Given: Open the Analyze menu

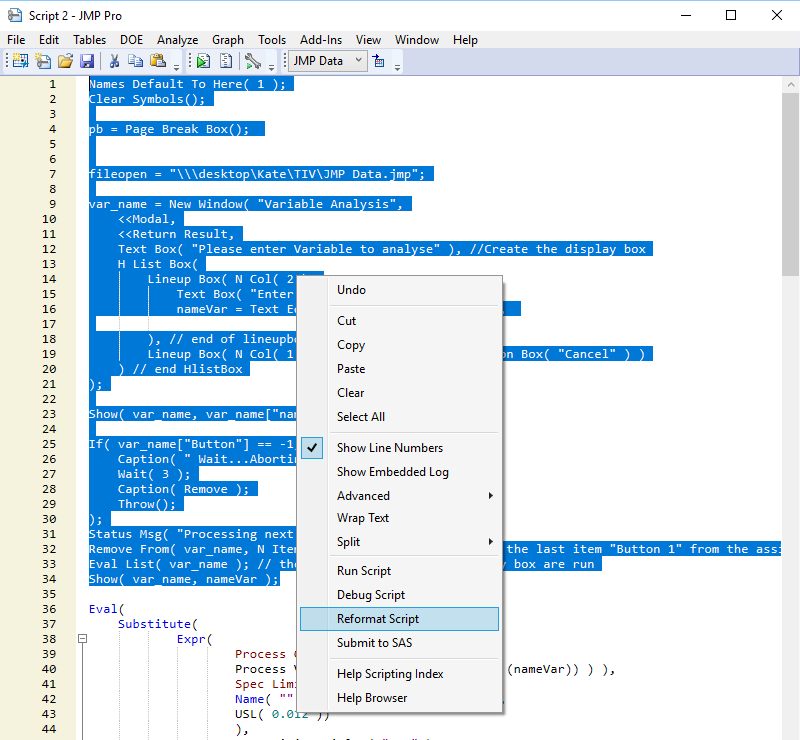Looking at the screenshot, I should point(178,40).
